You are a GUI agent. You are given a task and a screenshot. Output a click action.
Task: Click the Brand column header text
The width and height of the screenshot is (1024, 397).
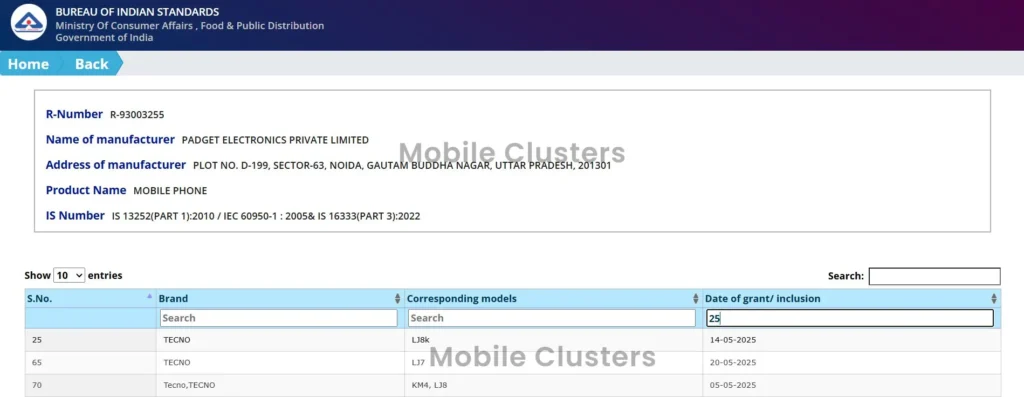[x=173, y=298]
